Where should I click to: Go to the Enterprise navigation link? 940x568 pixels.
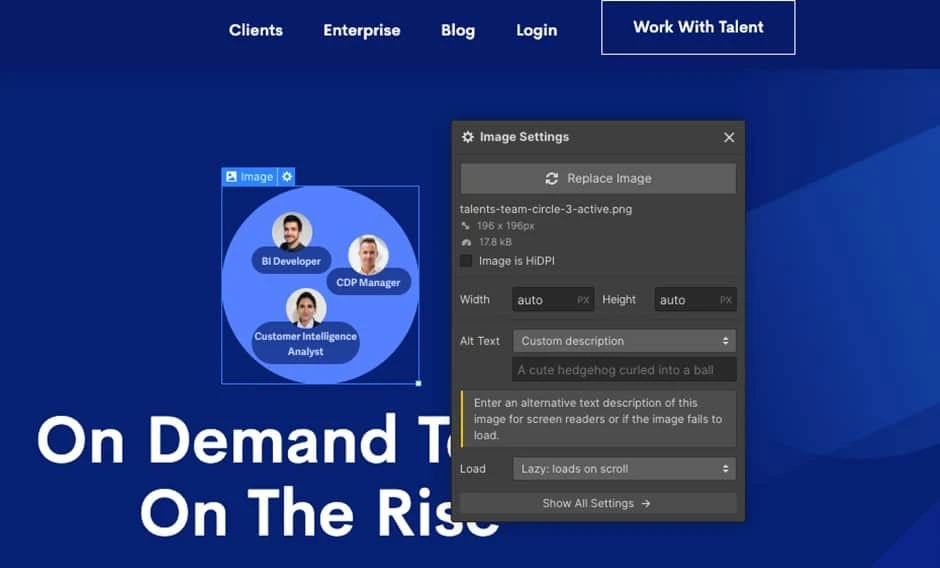coord(362,30)
